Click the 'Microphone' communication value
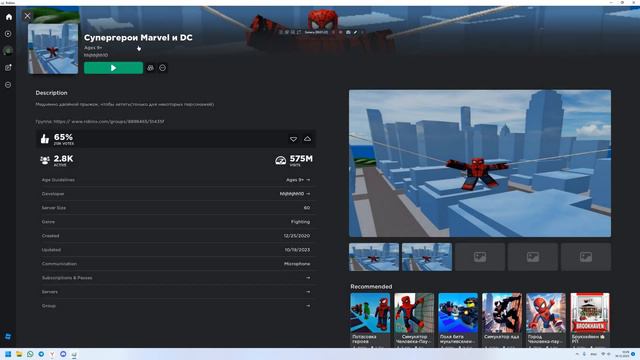Viewport: 640px width, 360px height. click(297, 264)
